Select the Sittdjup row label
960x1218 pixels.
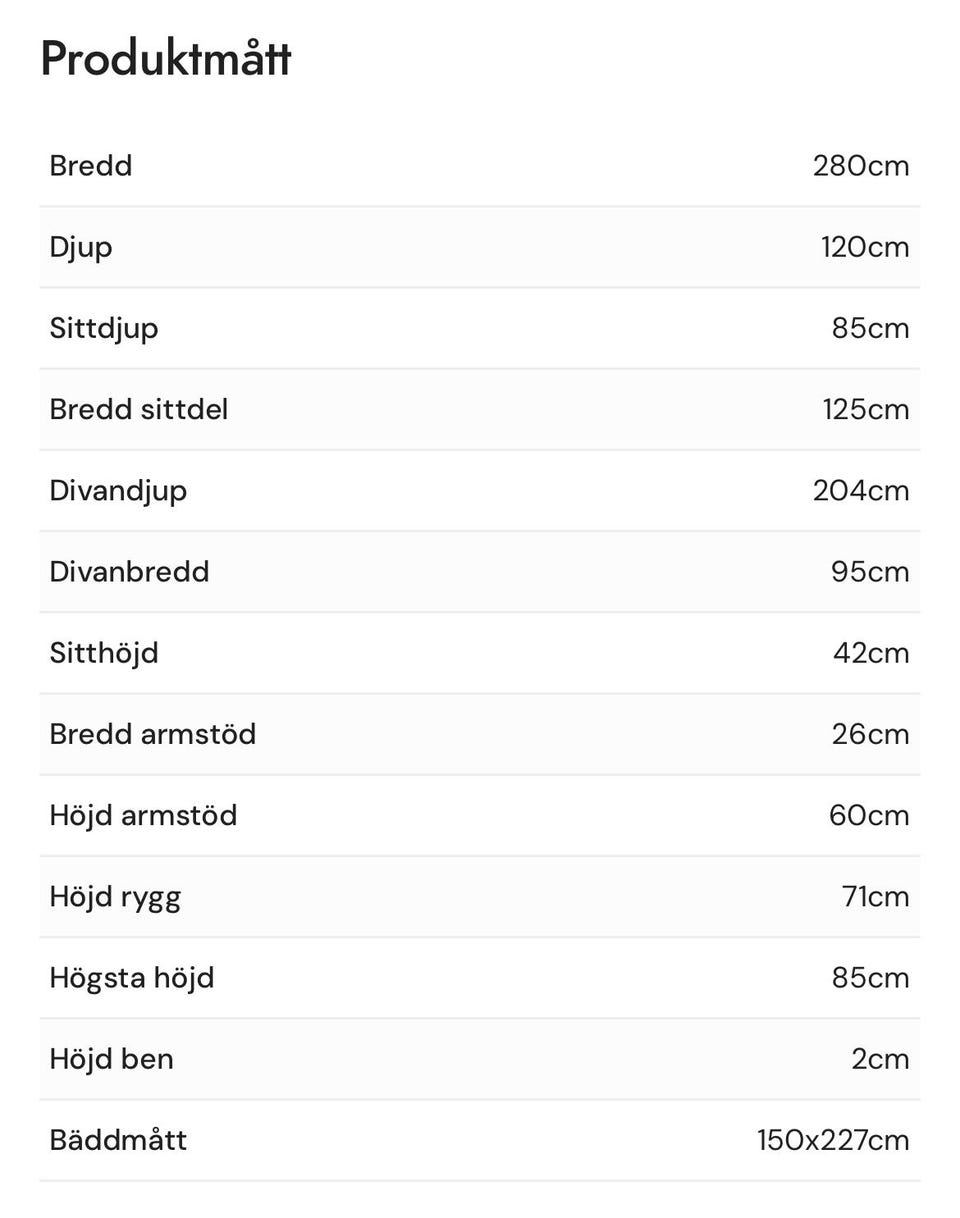tap(104, 329)
